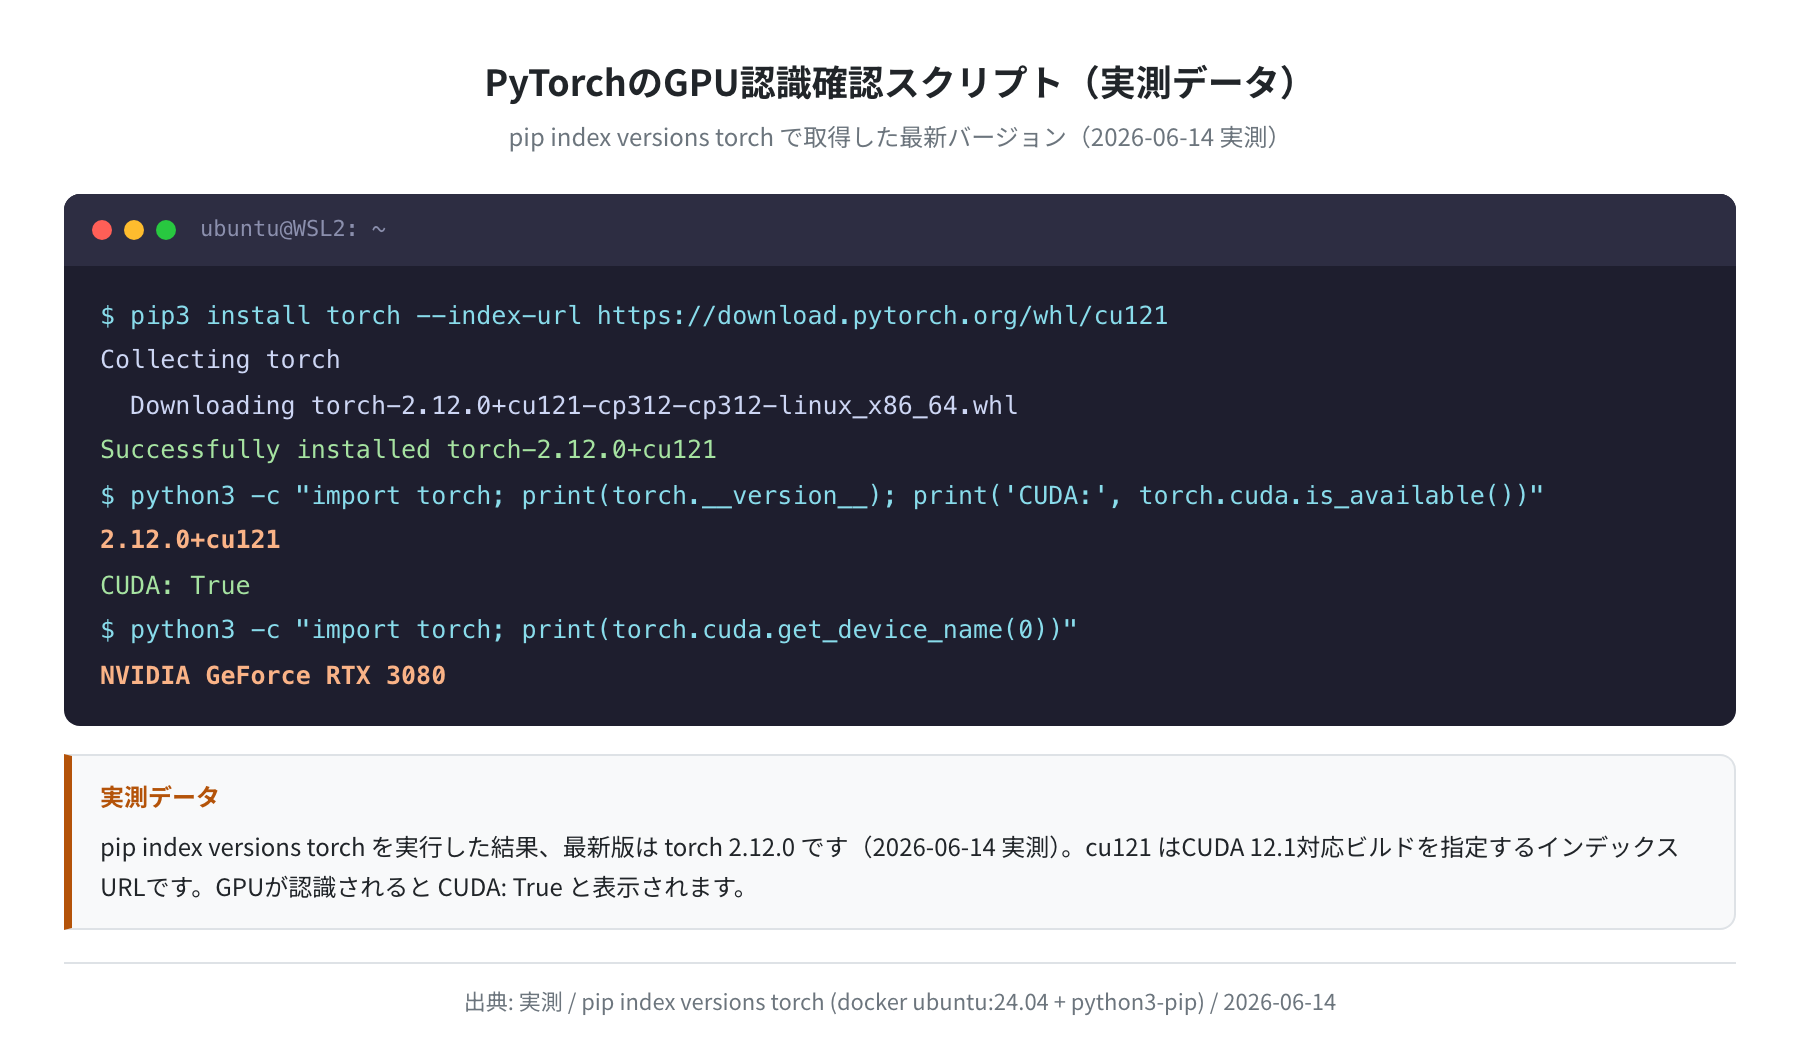
Task: Click the command printing torch.__version__ and CUDA
Action: tap(822, 495)
